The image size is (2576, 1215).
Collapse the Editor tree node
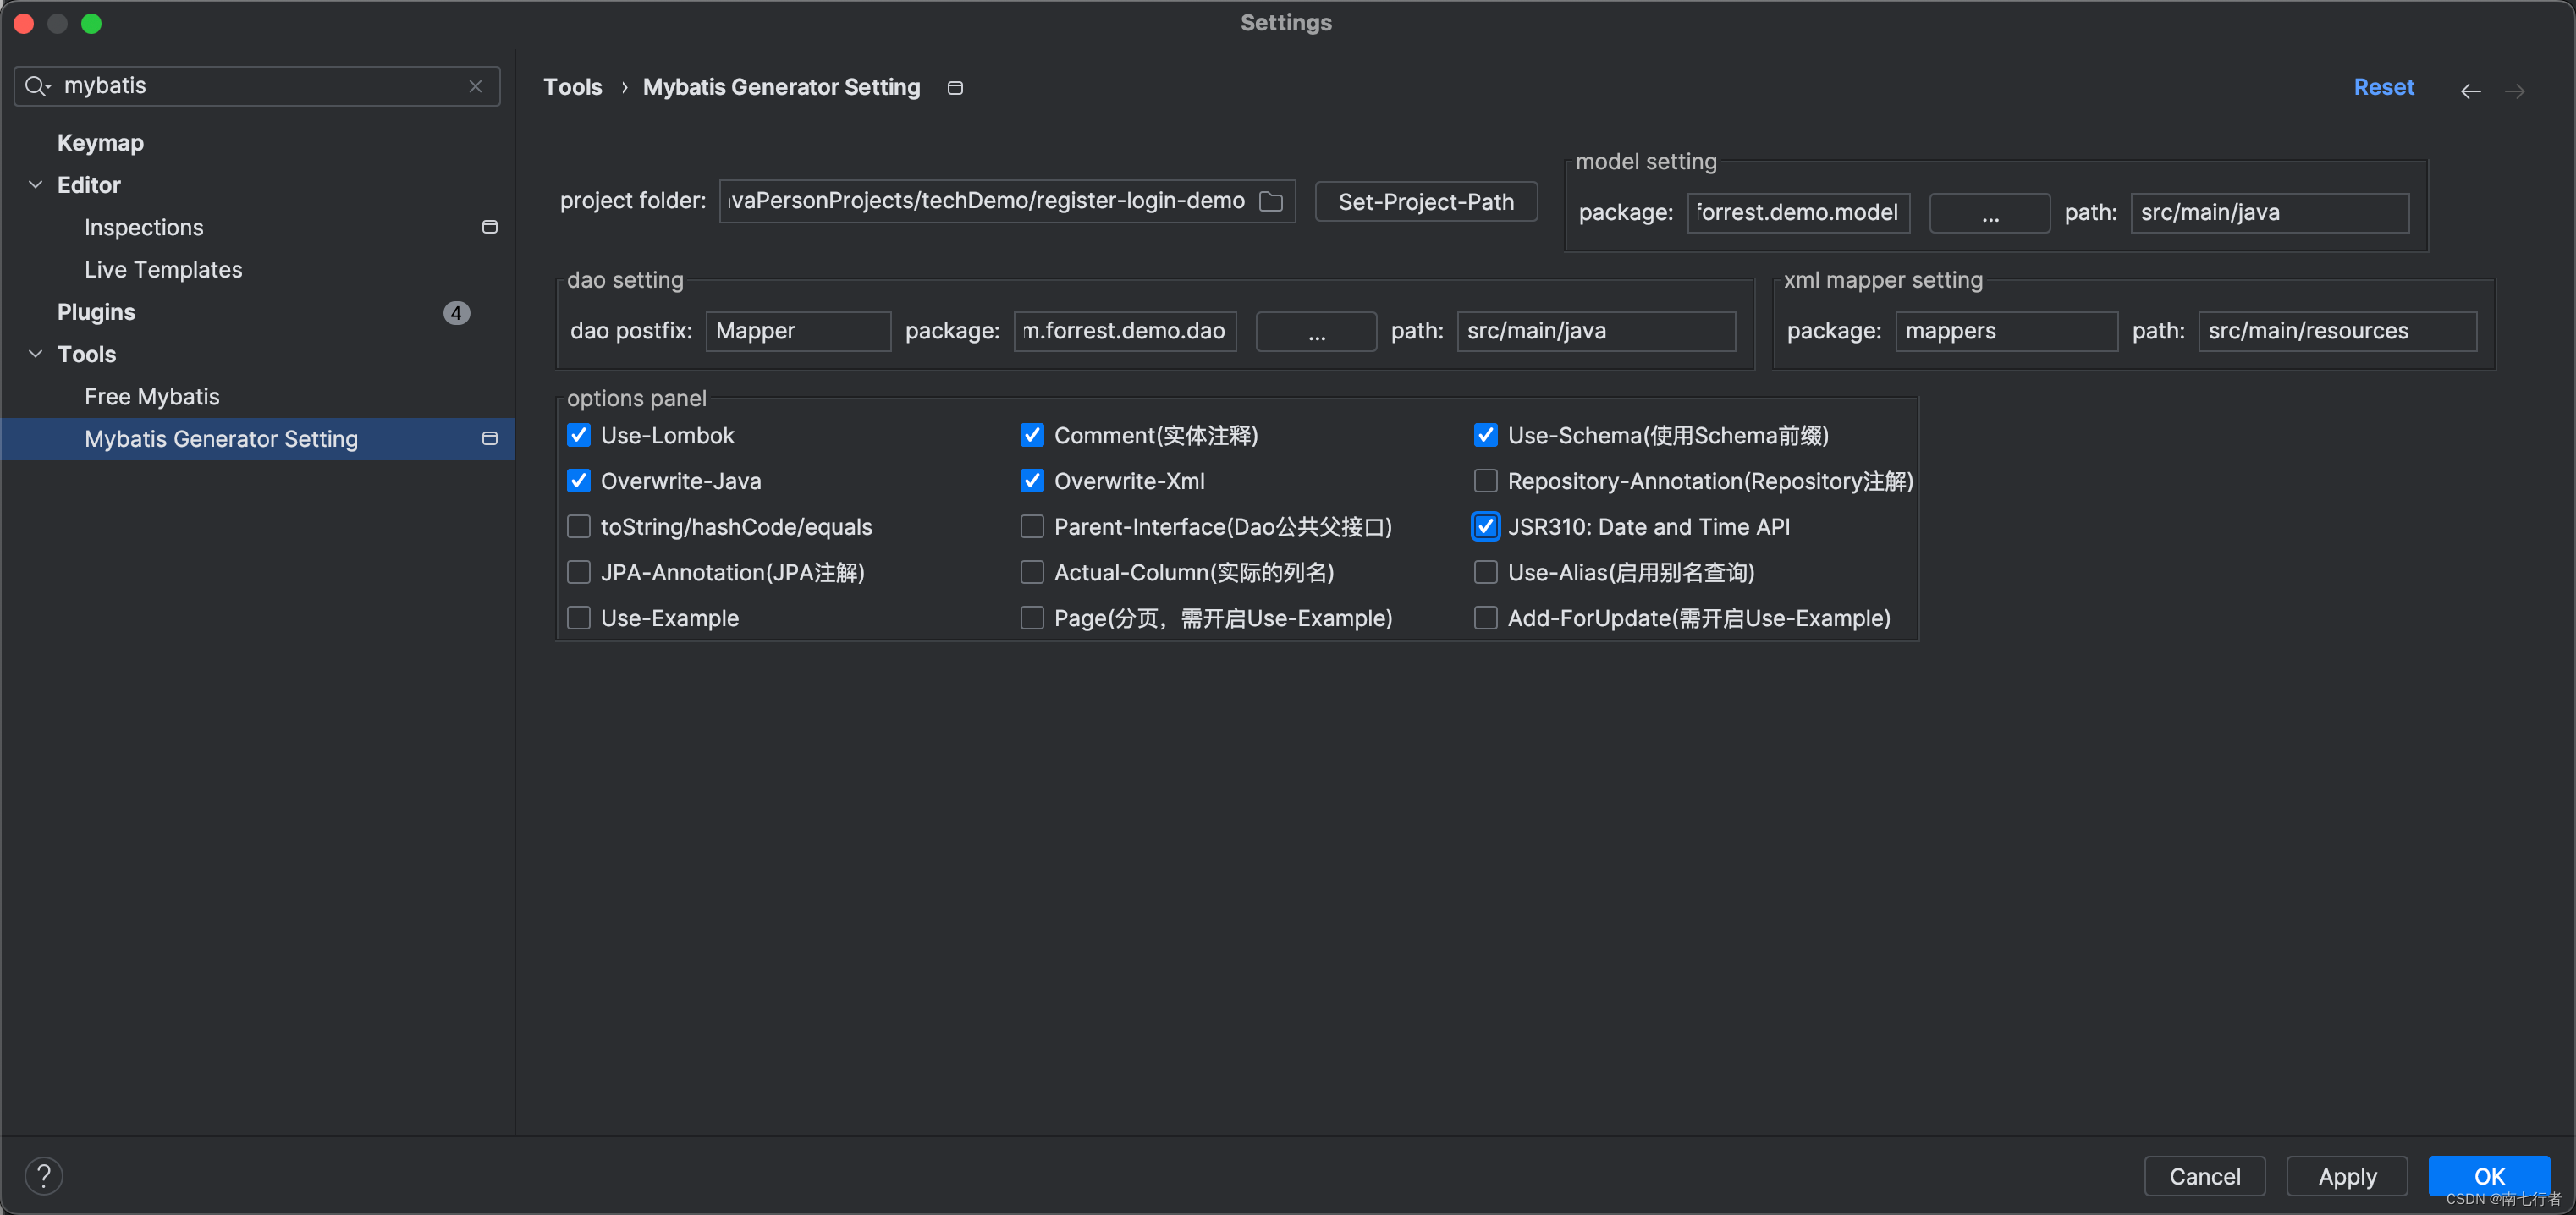tap(36, 185)
